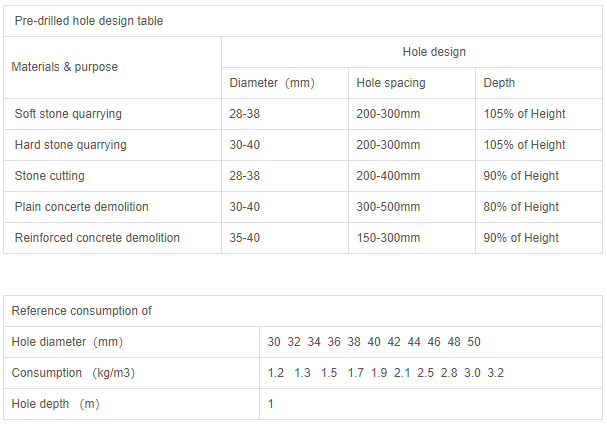This screenshot has height=434, width=607.
Task: Click the 150-300mm hole spacing value
Action: [x=388, y=238]
